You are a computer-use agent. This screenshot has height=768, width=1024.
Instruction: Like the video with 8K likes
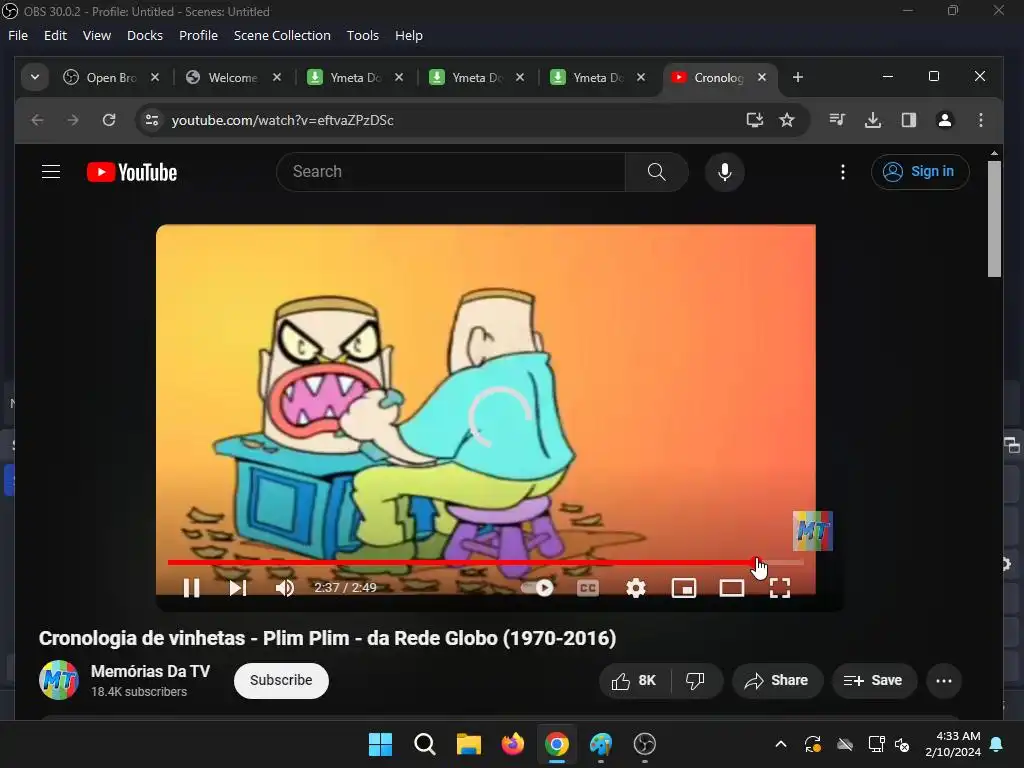click(x=635, y=681)
